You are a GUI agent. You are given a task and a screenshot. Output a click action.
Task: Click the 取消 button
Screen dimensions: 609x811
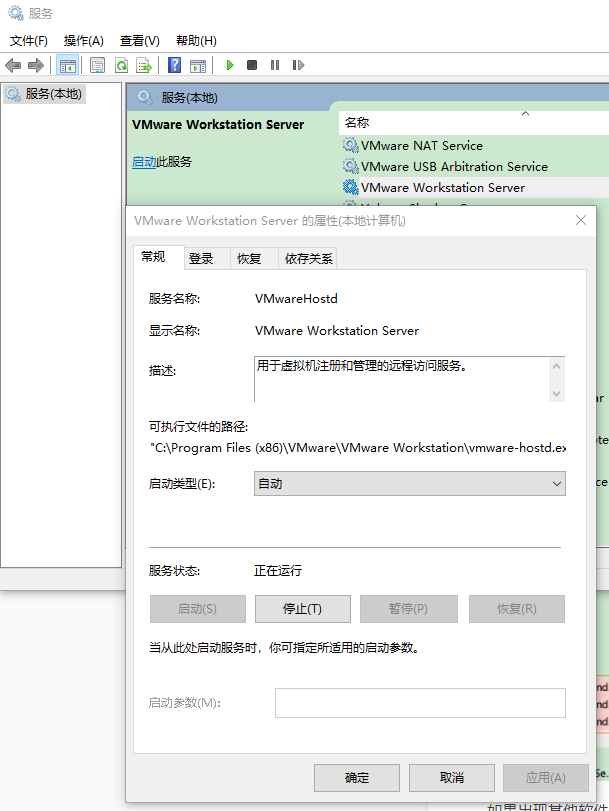click(452, 778)
